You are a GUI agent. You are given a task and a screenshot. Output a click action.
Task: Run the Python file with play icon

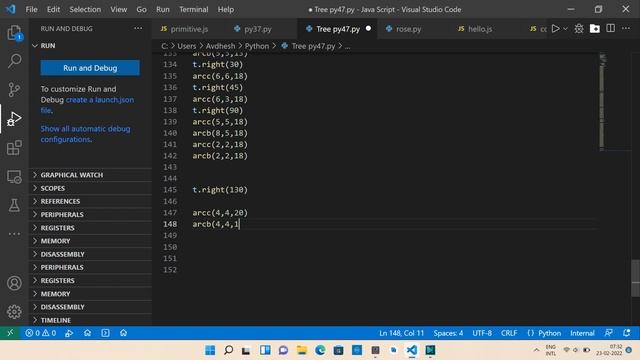(x=556, y=29)
